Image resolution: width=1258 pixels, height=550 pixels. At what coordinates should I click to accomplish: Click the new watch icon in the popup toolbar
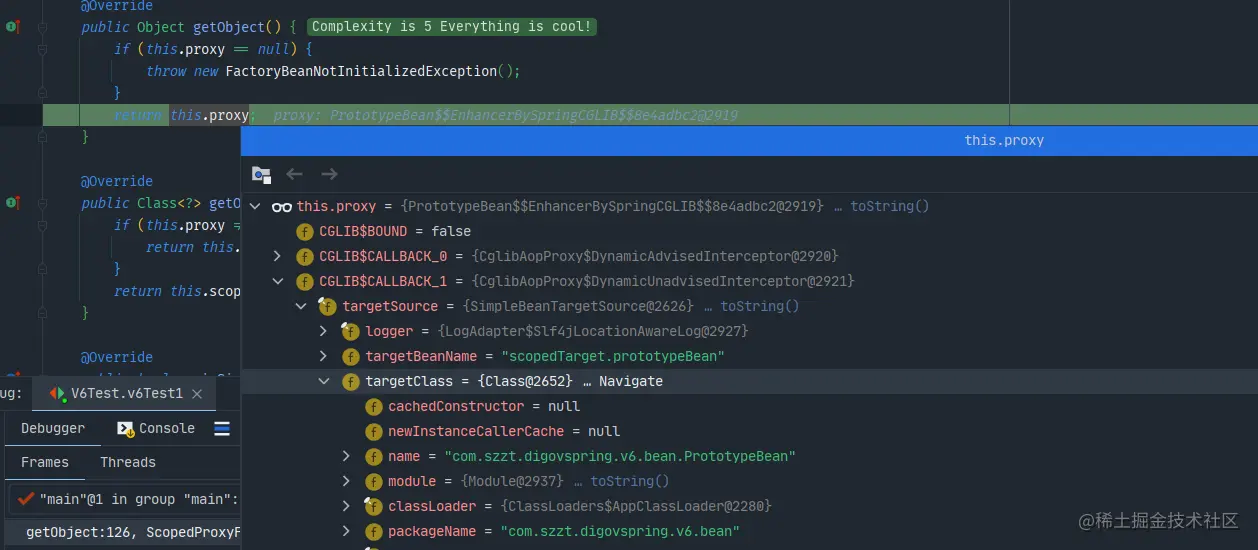(261, 174)
